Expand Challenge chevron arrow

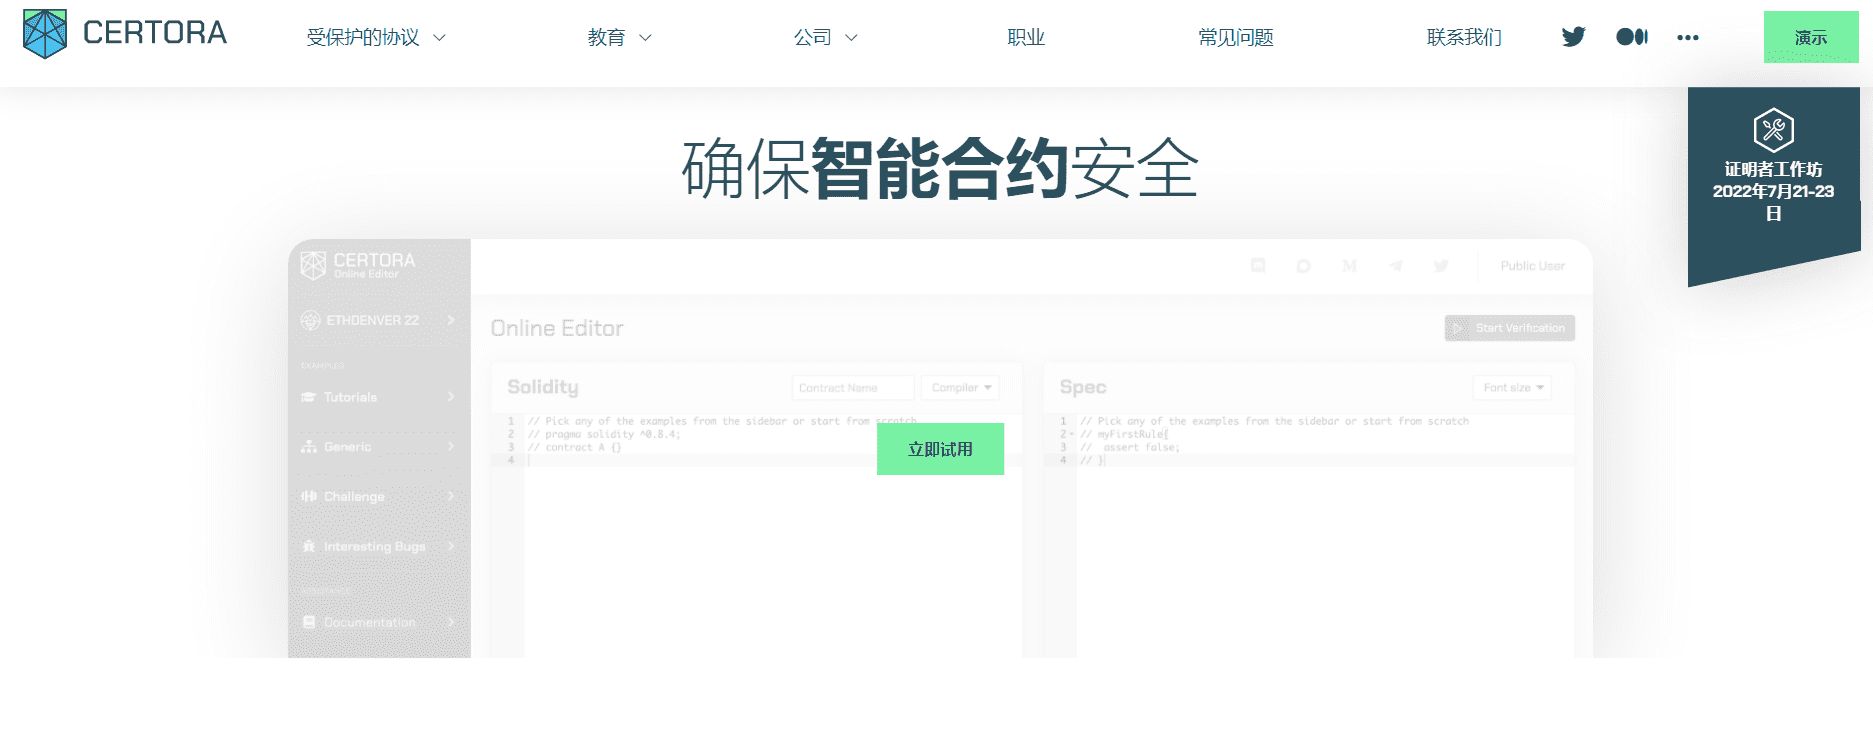pos(451,496)
